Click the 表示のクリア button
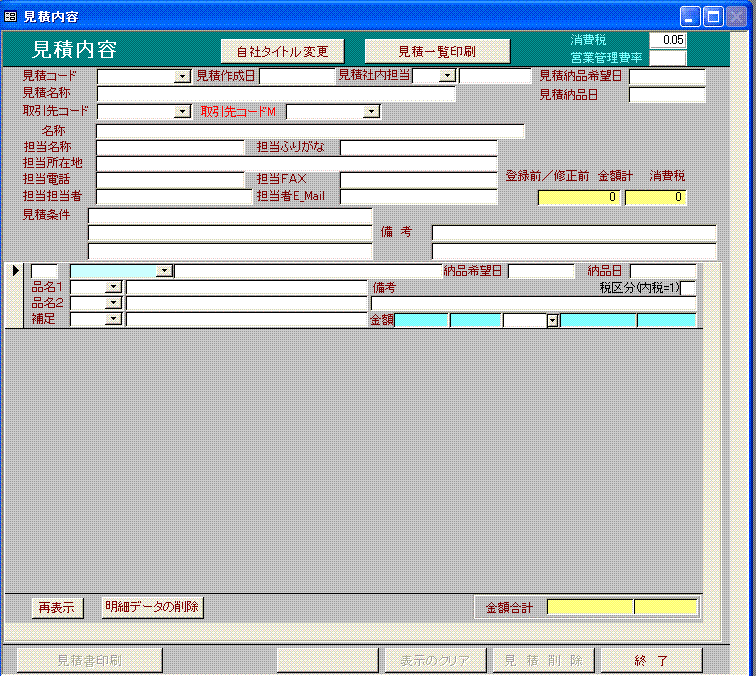The image size is (756, 676). 435,660
